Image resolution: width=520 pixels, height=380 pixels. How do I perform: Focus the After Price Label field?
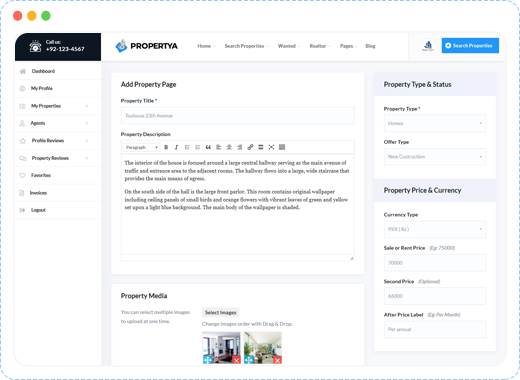[435, 329]
